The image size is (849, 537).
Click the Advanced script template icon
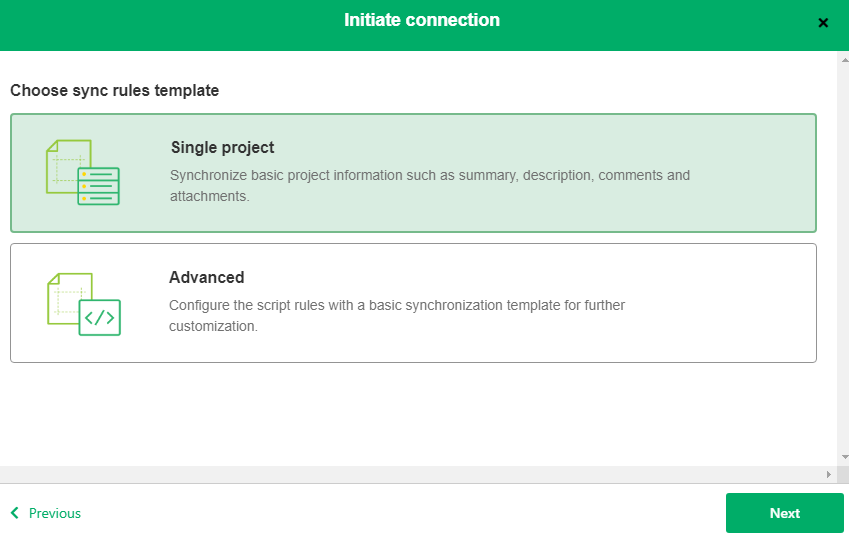tap(84, 304)
